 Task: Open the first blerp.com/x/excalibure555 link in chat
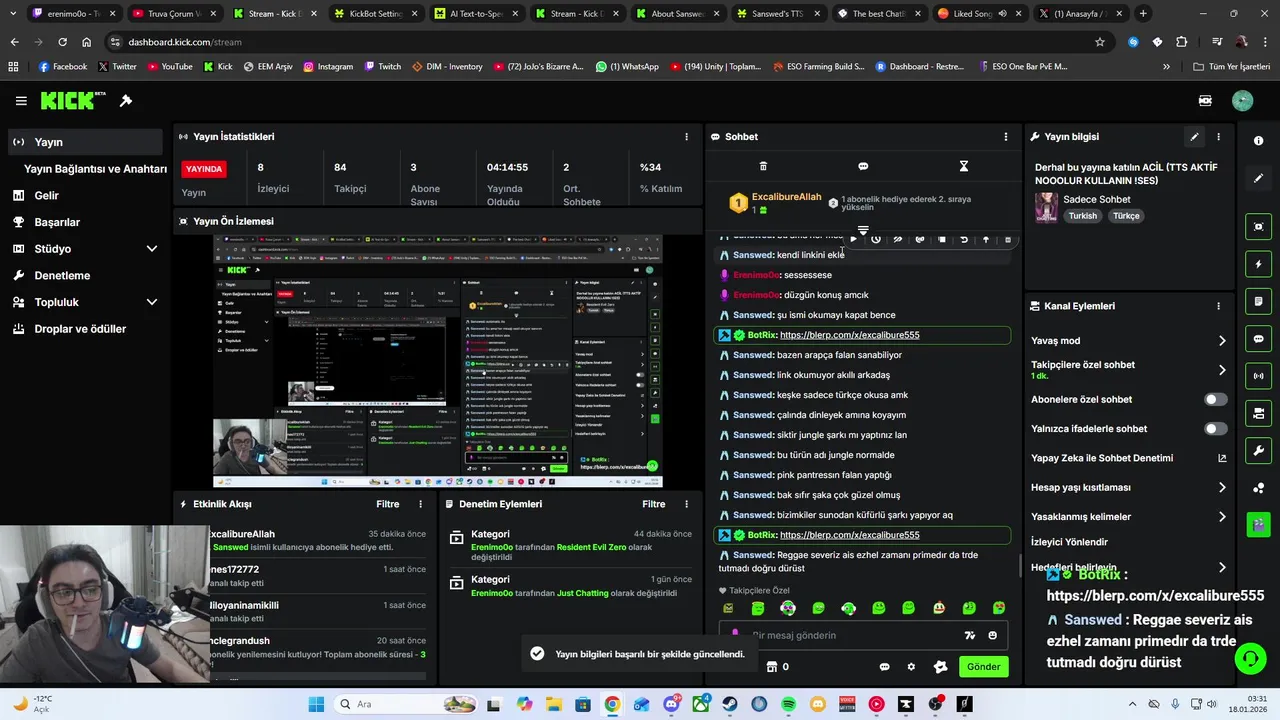point(849,335)
